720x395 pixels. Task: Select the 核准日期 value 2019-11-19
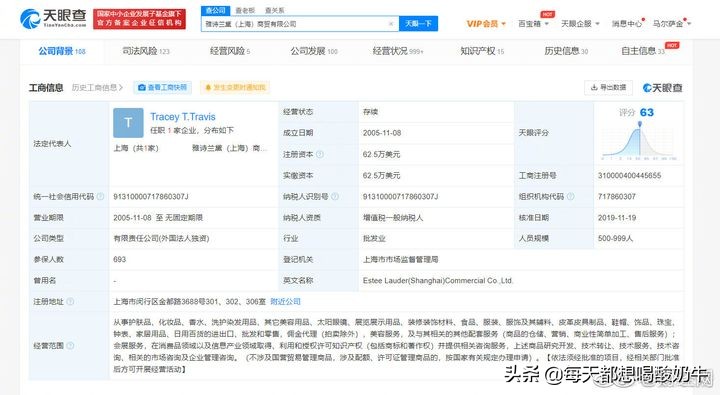617,218
